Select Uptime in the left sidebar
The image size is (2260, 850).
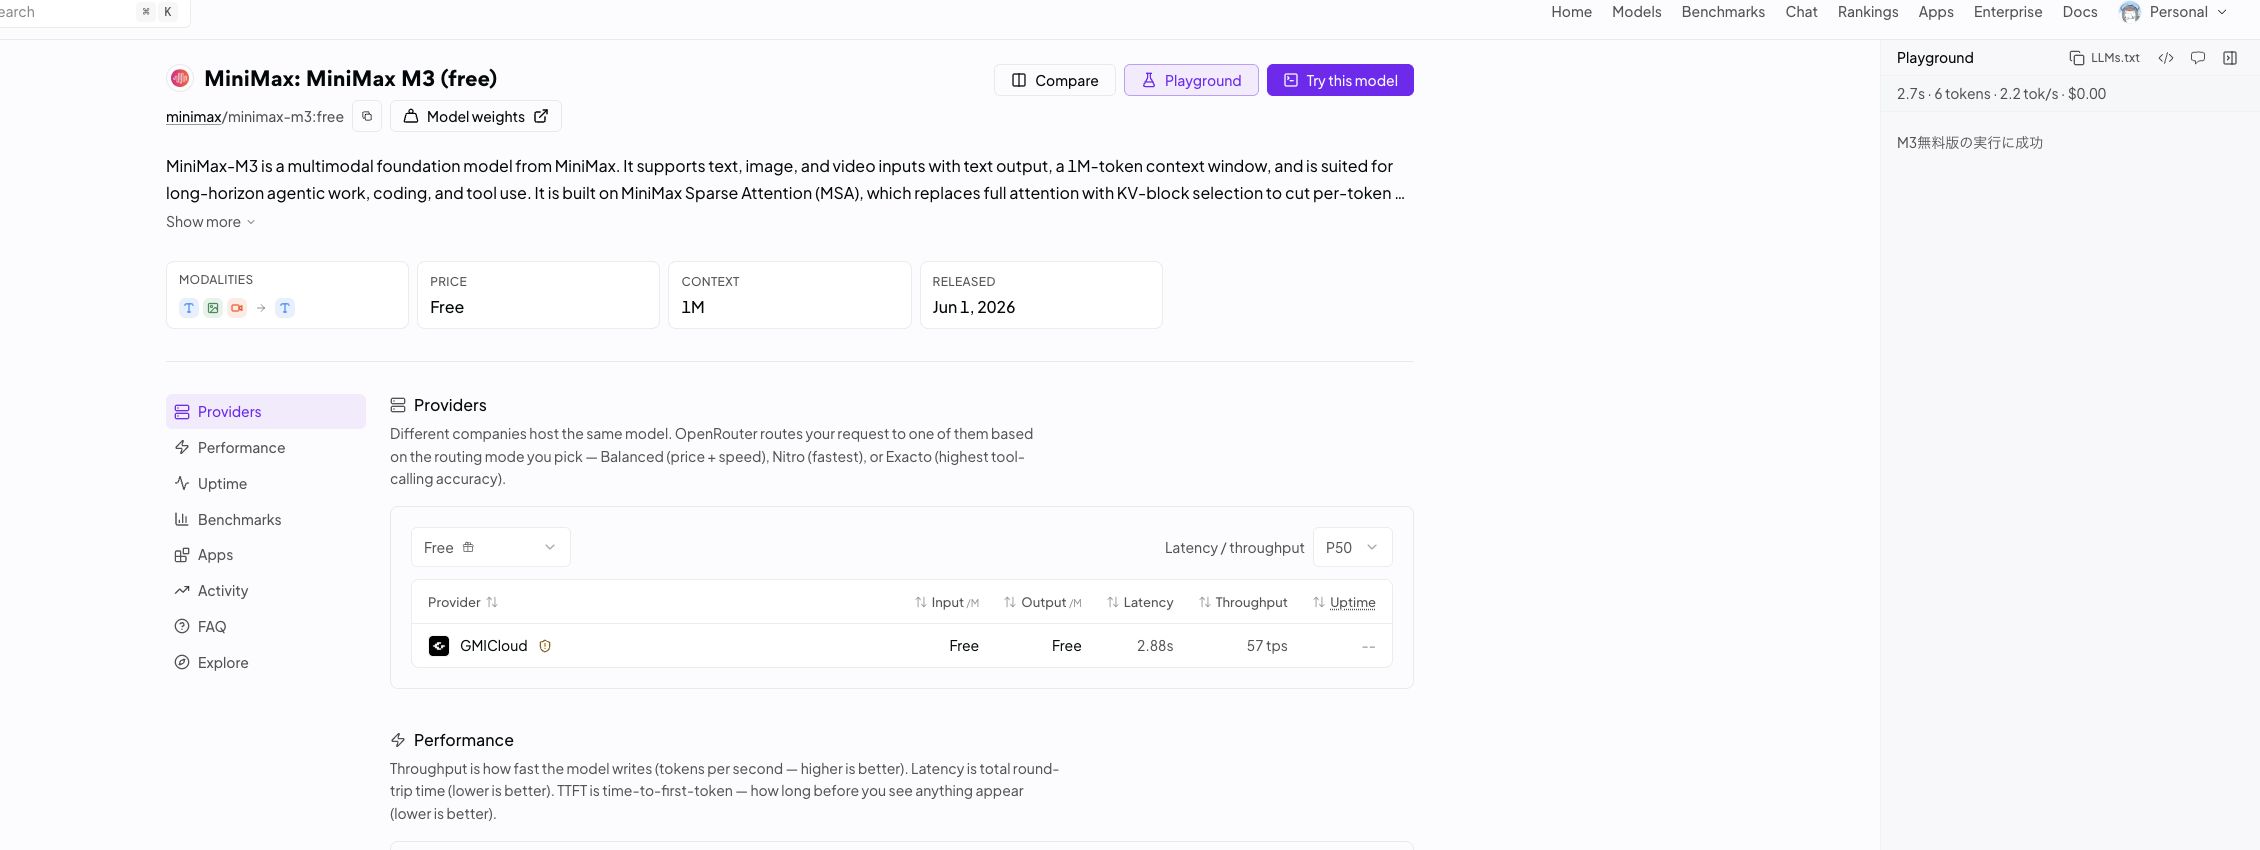pyautogui.click(x=266, y=484)
